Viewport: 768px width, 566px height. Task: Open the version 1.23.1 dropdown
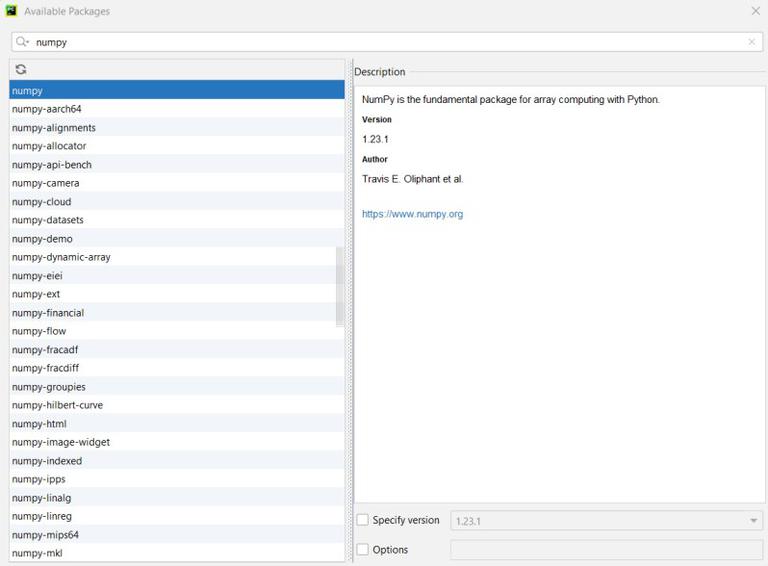[606, 520]
